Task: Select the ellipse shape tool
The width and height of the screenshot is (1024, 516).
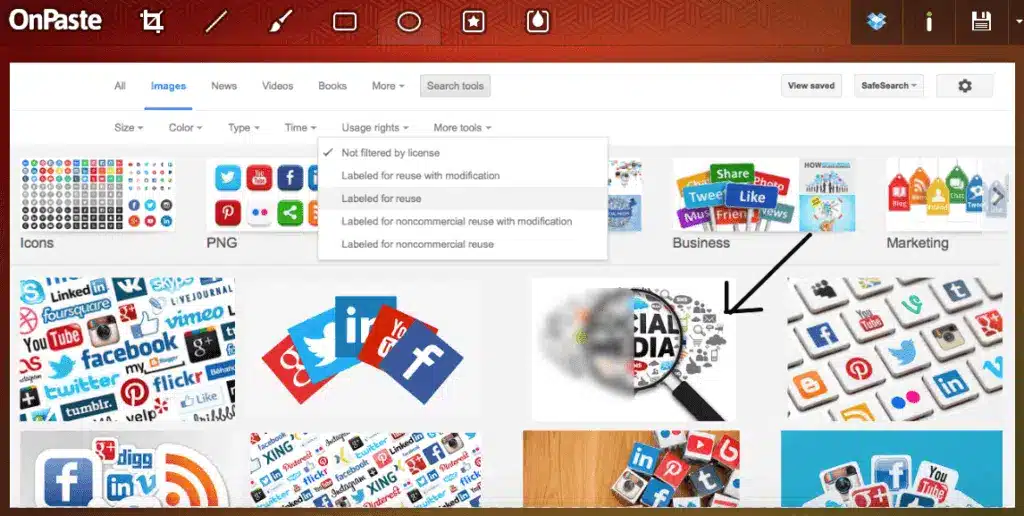Action: (409, 22)
